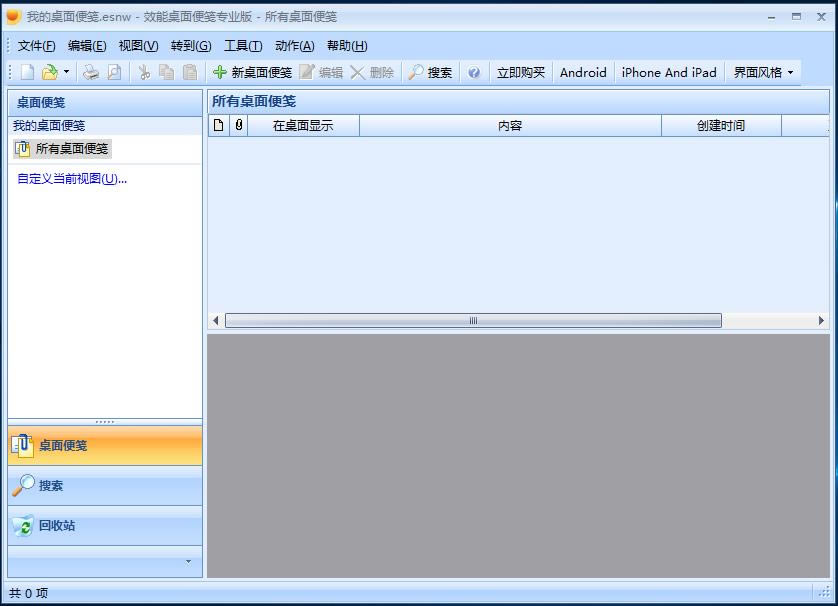Maximize the window
838x606 pixels.
point(796,17)
